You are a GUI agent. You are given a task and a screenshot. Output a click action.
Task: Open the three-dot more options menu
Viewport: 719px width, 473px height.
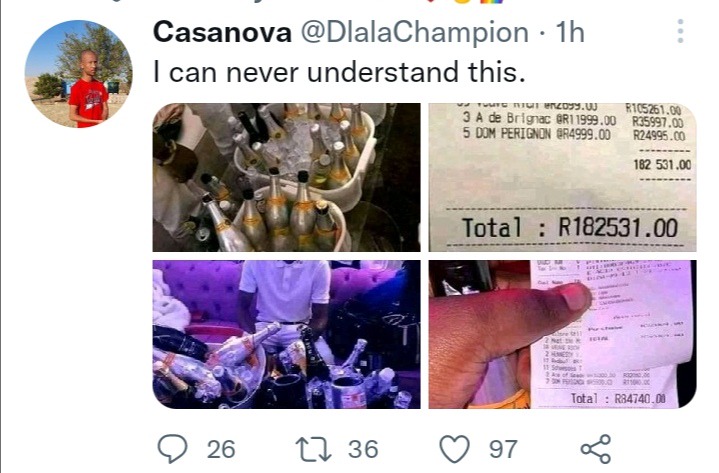coord(680,31)
